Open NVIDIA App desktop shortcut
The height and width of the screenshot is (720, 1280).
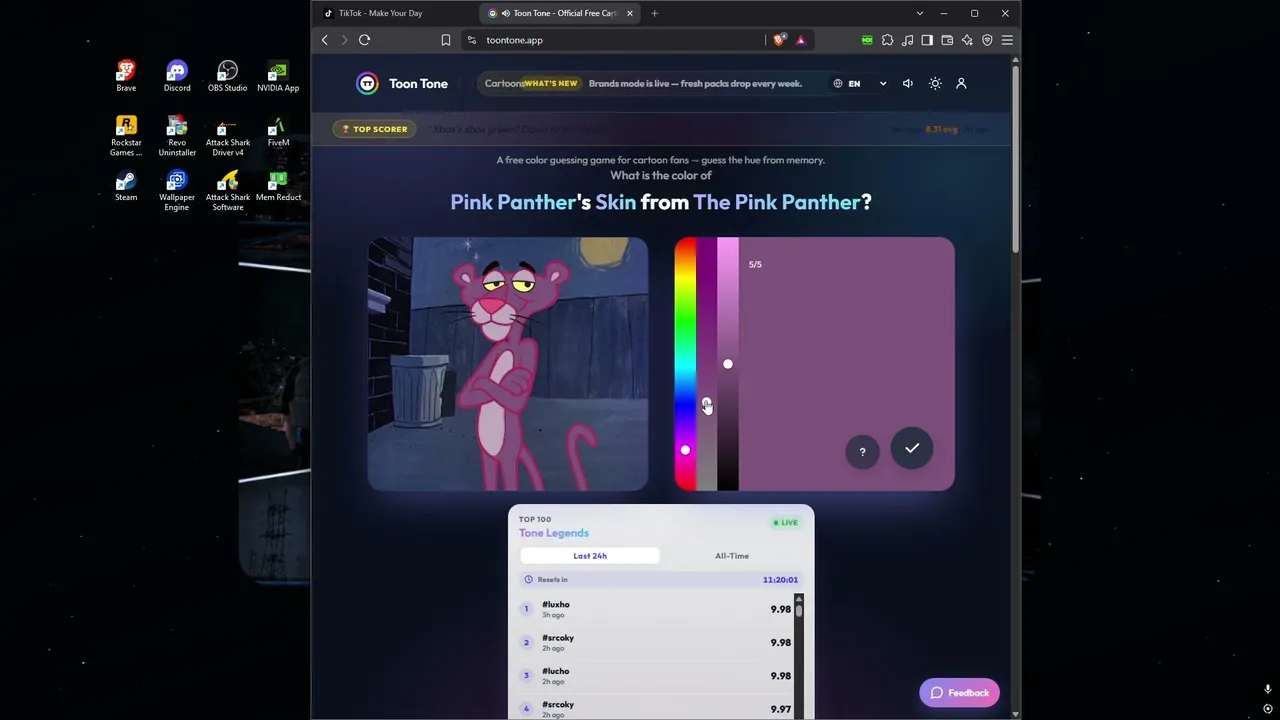coord(278,76)
